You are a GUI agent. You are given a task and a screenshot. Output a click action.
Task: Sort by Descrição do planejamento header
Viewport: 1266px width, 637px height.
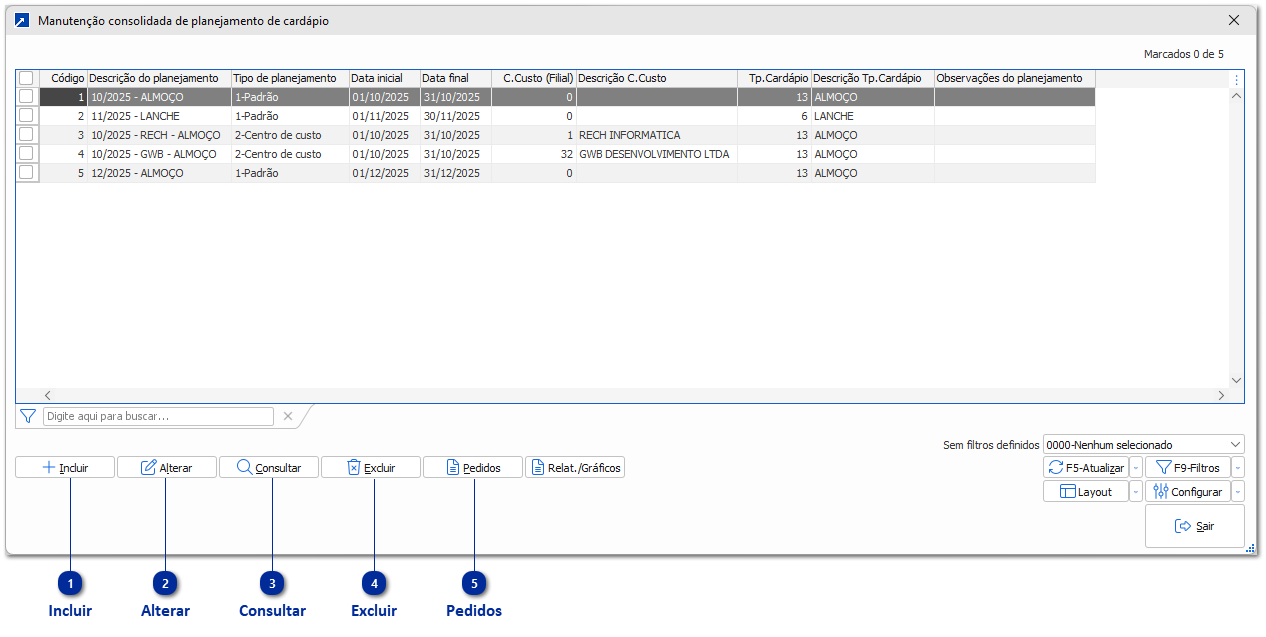pos(159,78)
